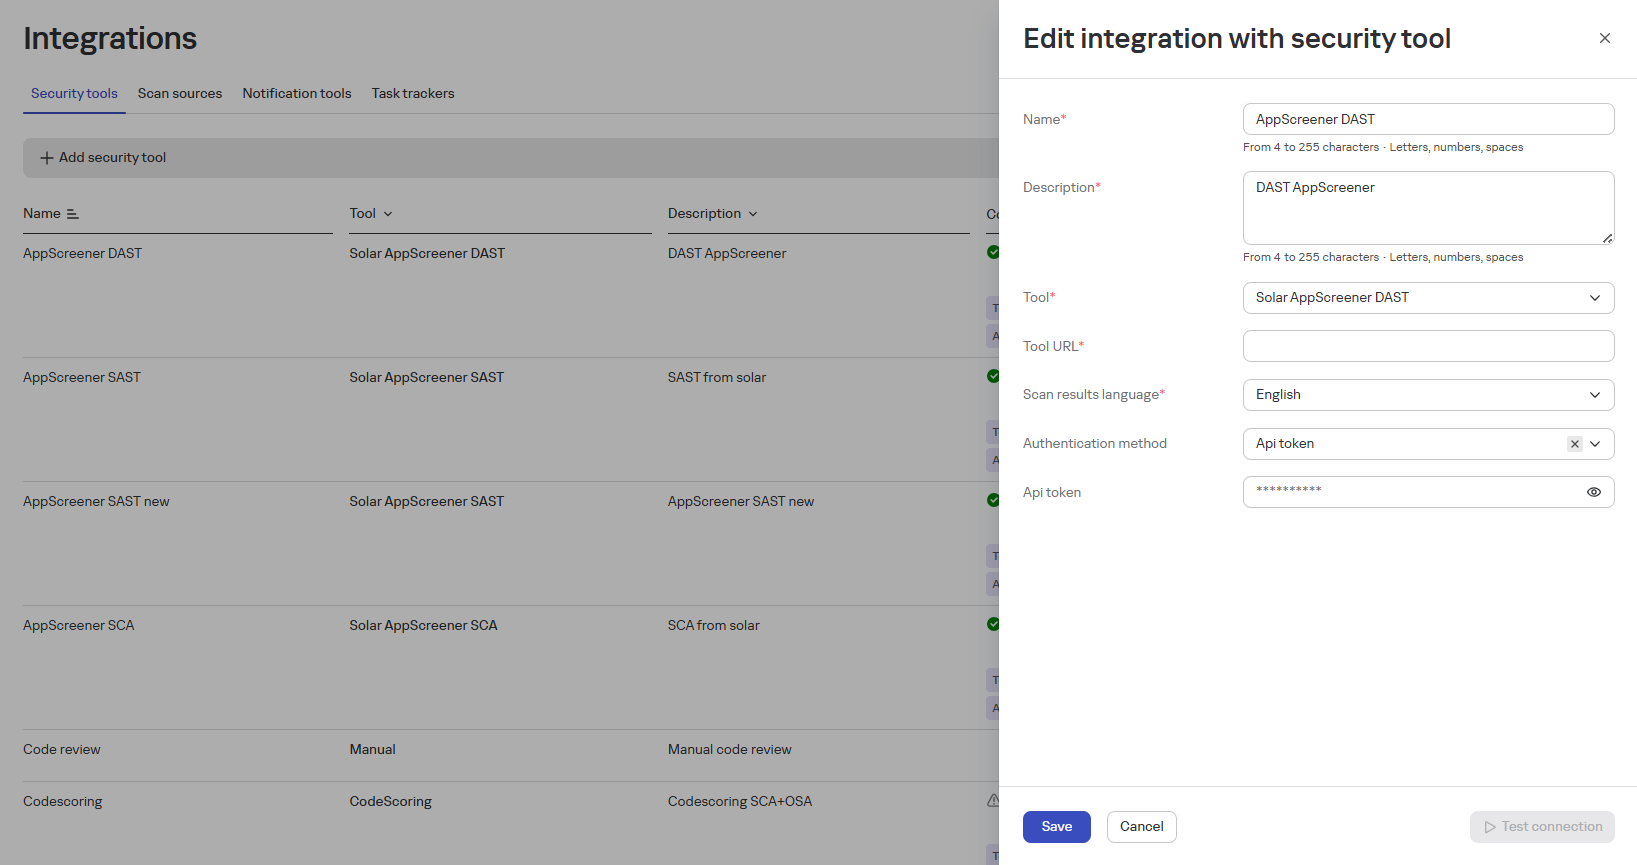The width and height of the screenshot is (1637, 865).
Task: Show the hidden Api token value
Action: pyautogui.click(x=1593, y=492)
